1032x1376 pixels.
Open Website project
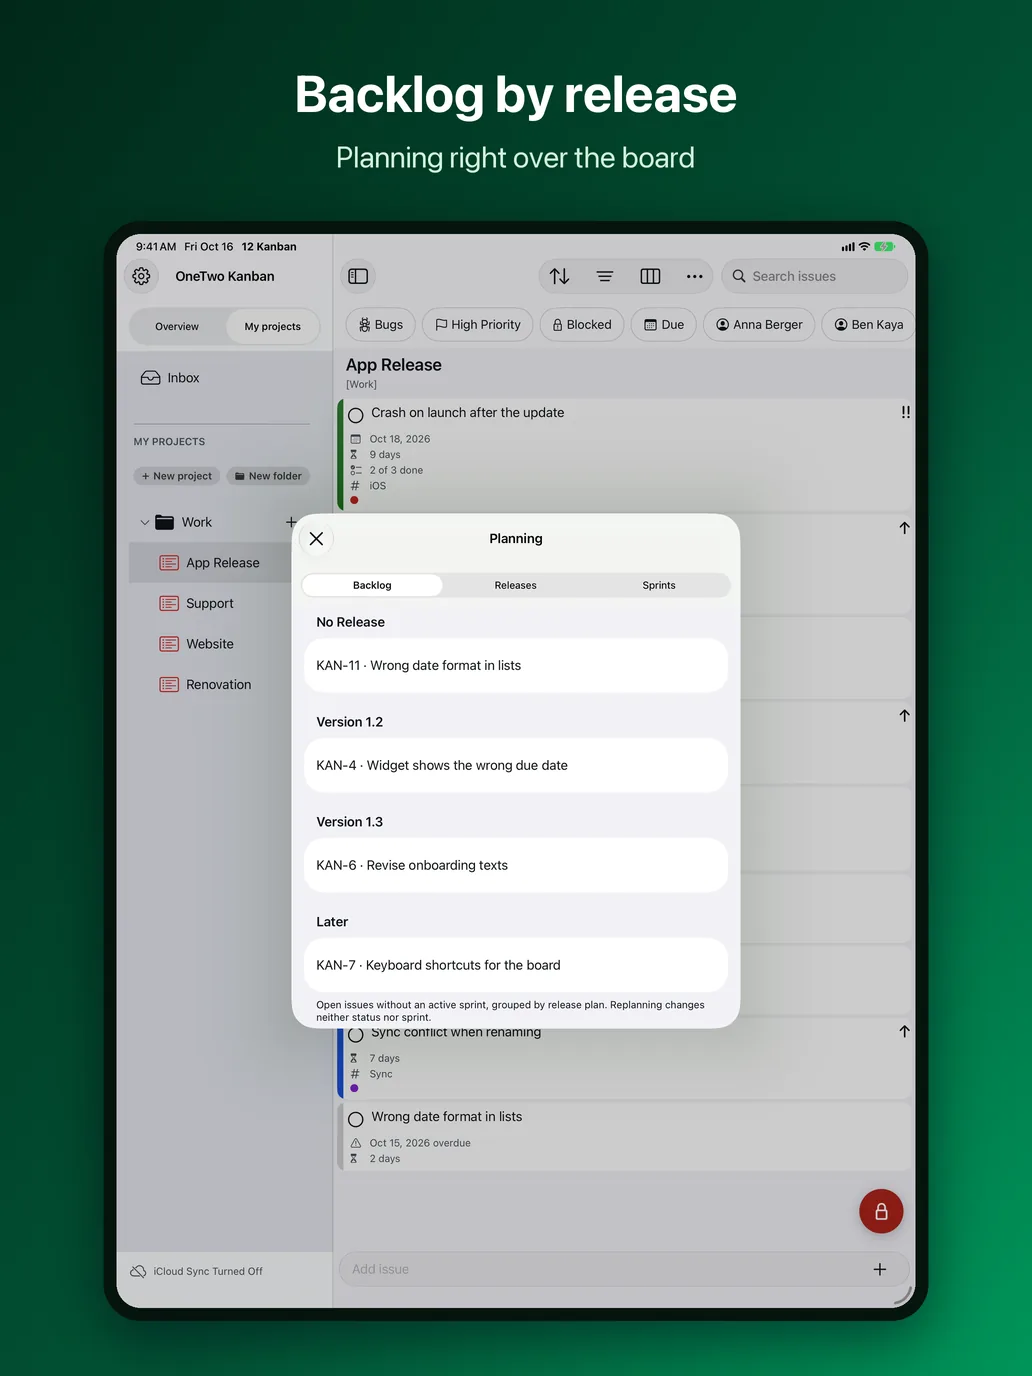pyautogui.click(x=210, y=644)
